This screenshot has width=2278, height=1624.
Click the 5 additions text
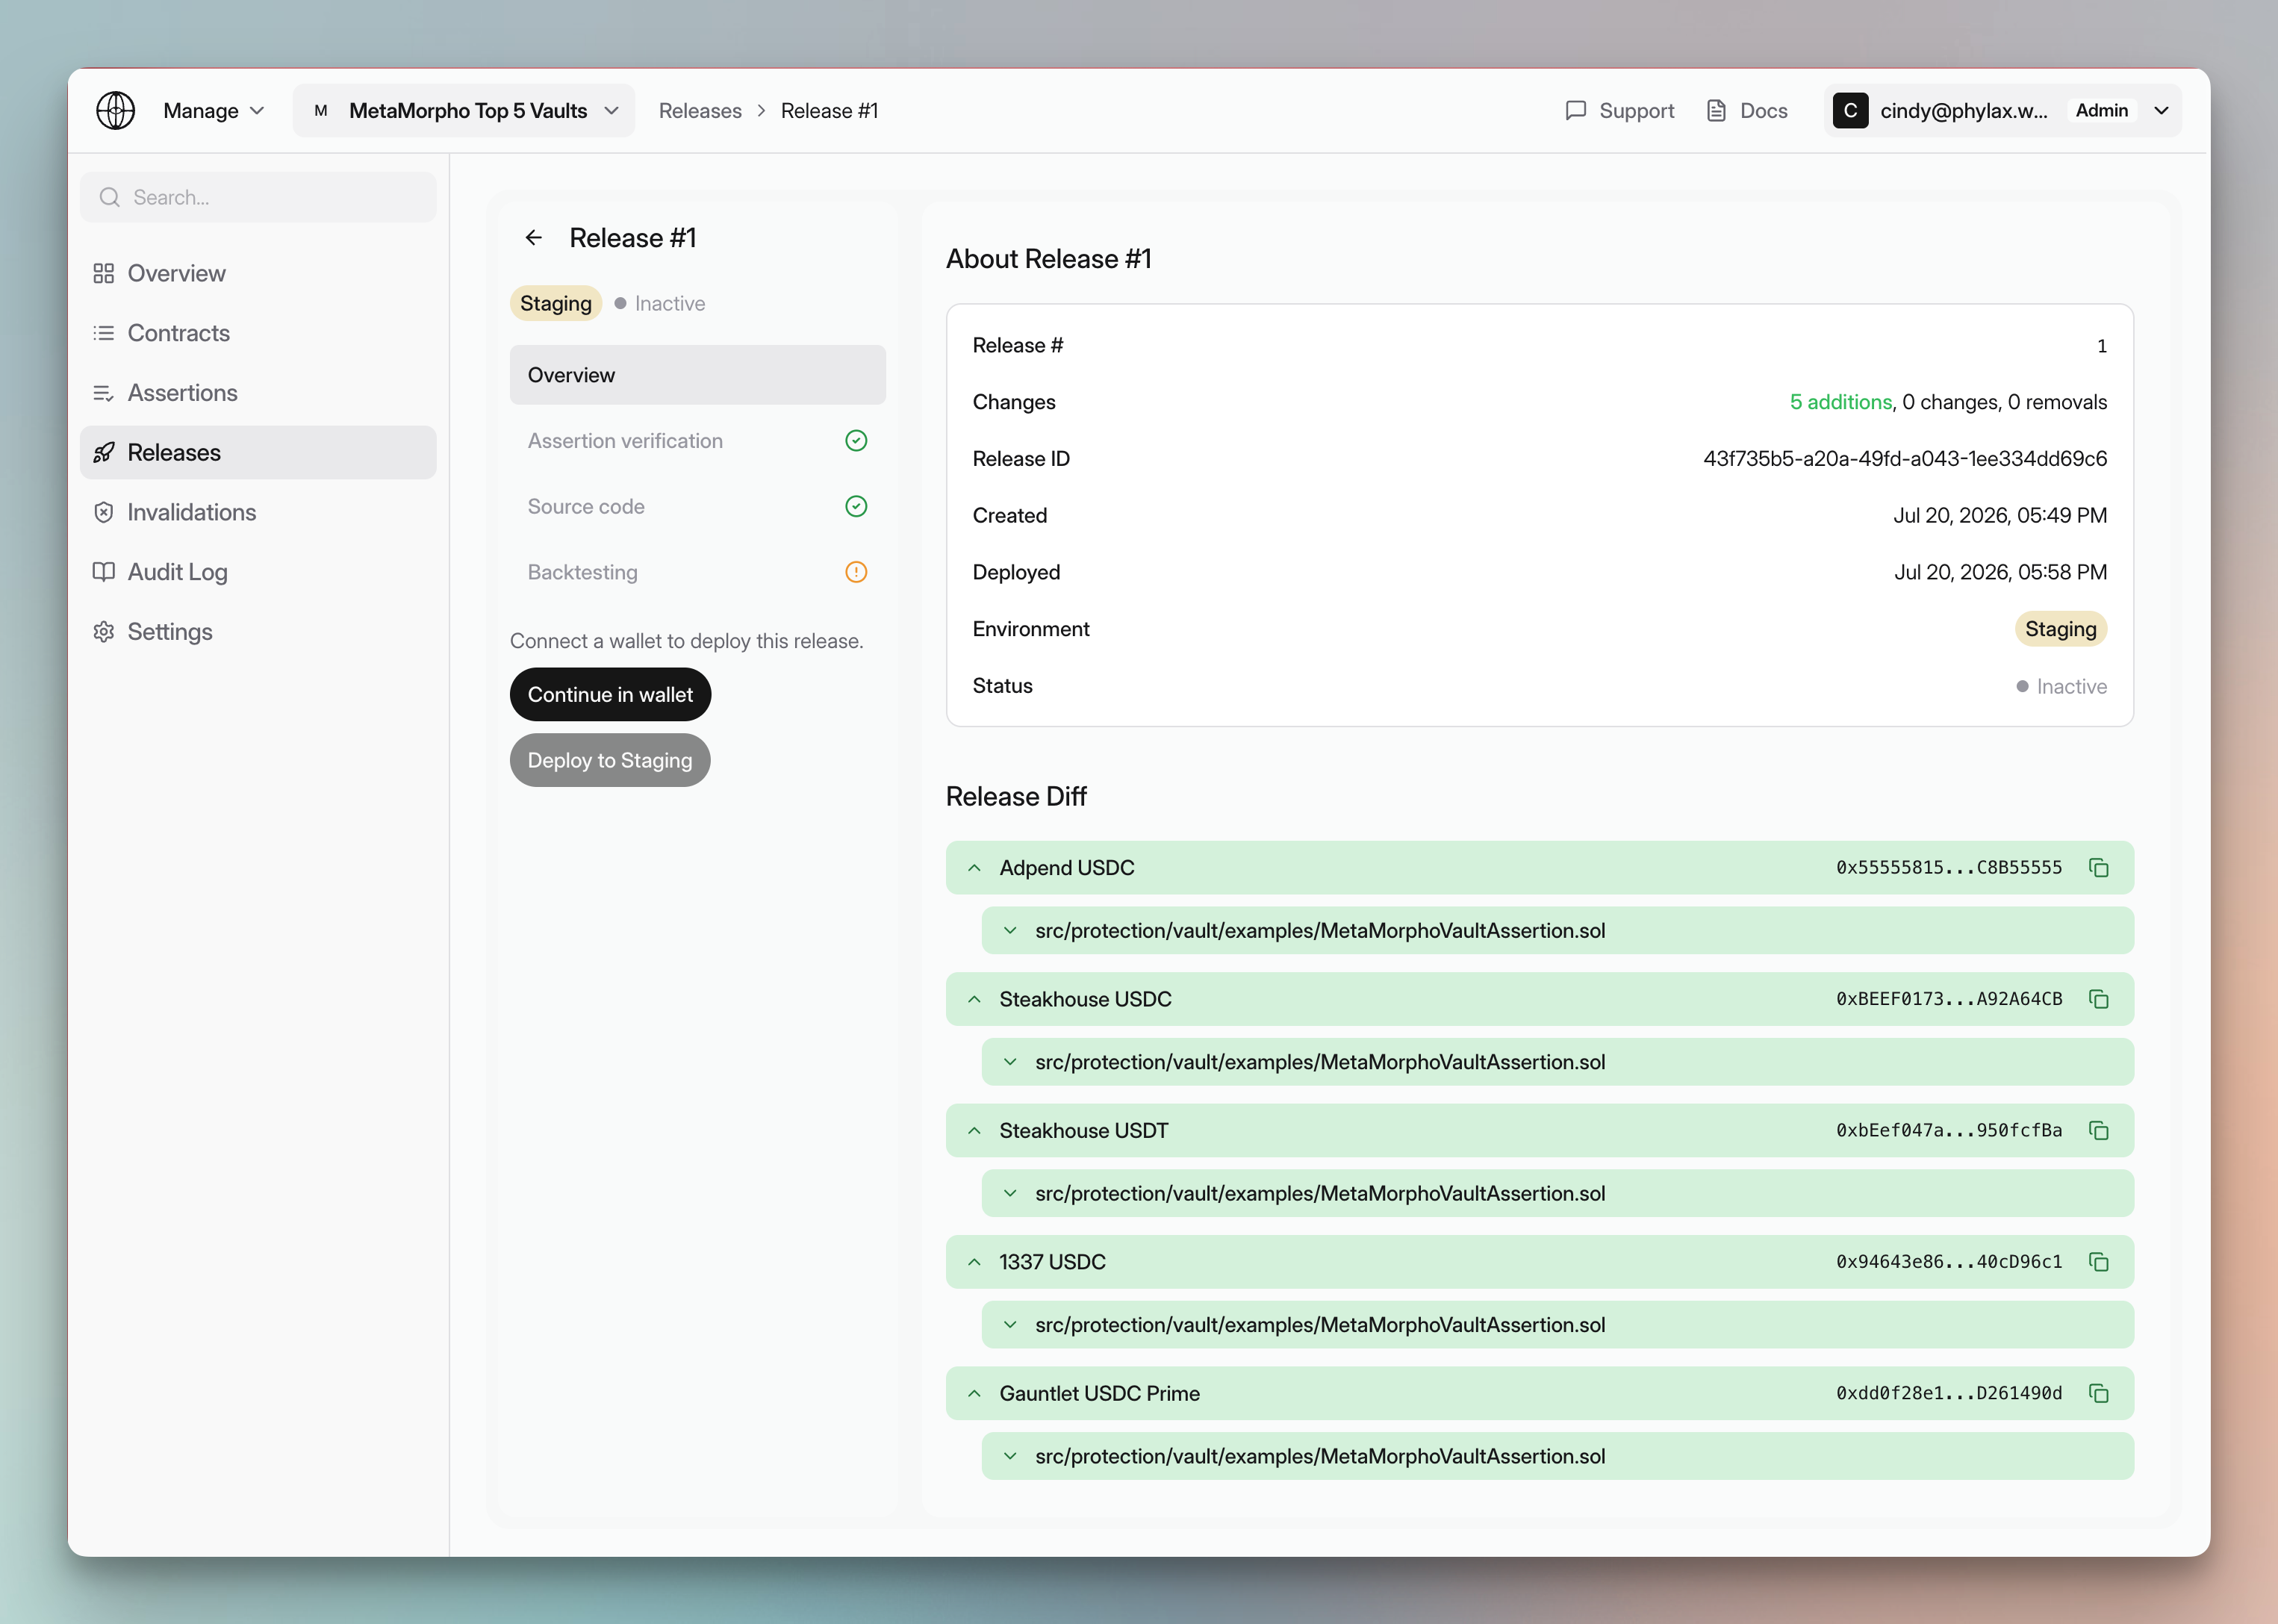pyautogui.click(x=1841, y=402)
